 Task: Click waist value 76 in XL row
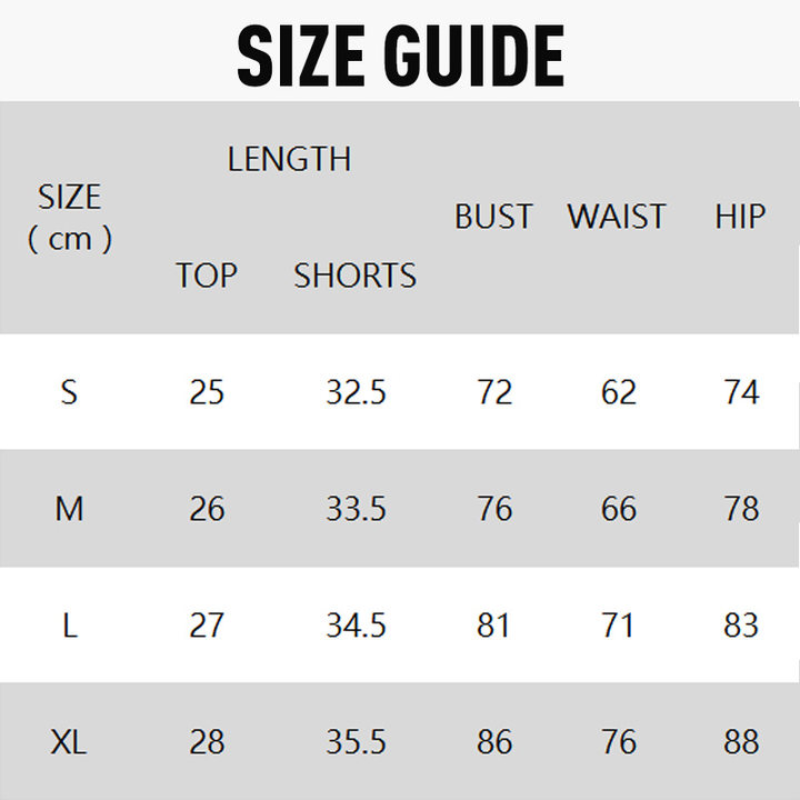point(619,742)
